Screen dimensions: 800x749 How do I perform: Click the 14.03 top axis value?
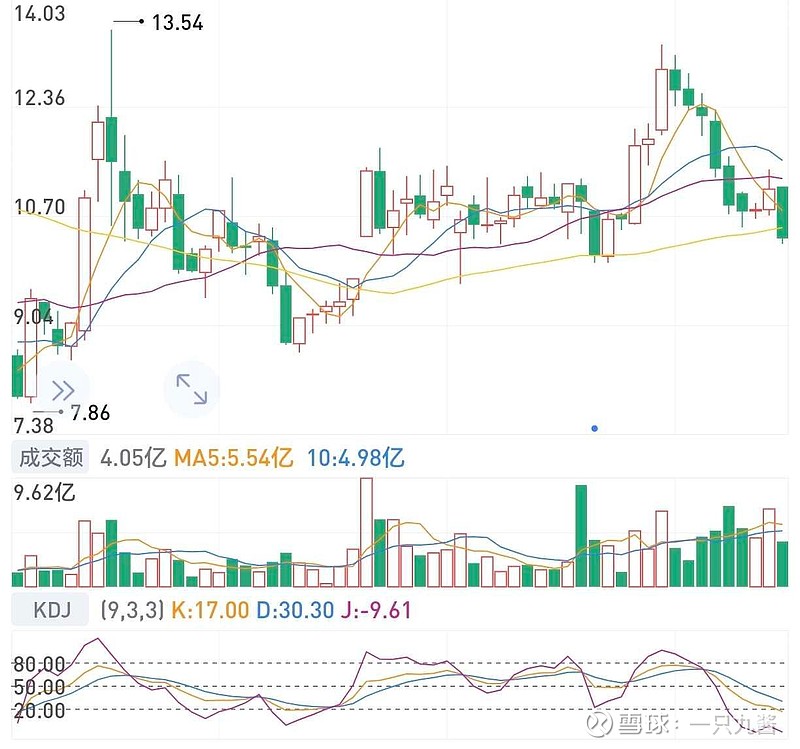(40, 13)
